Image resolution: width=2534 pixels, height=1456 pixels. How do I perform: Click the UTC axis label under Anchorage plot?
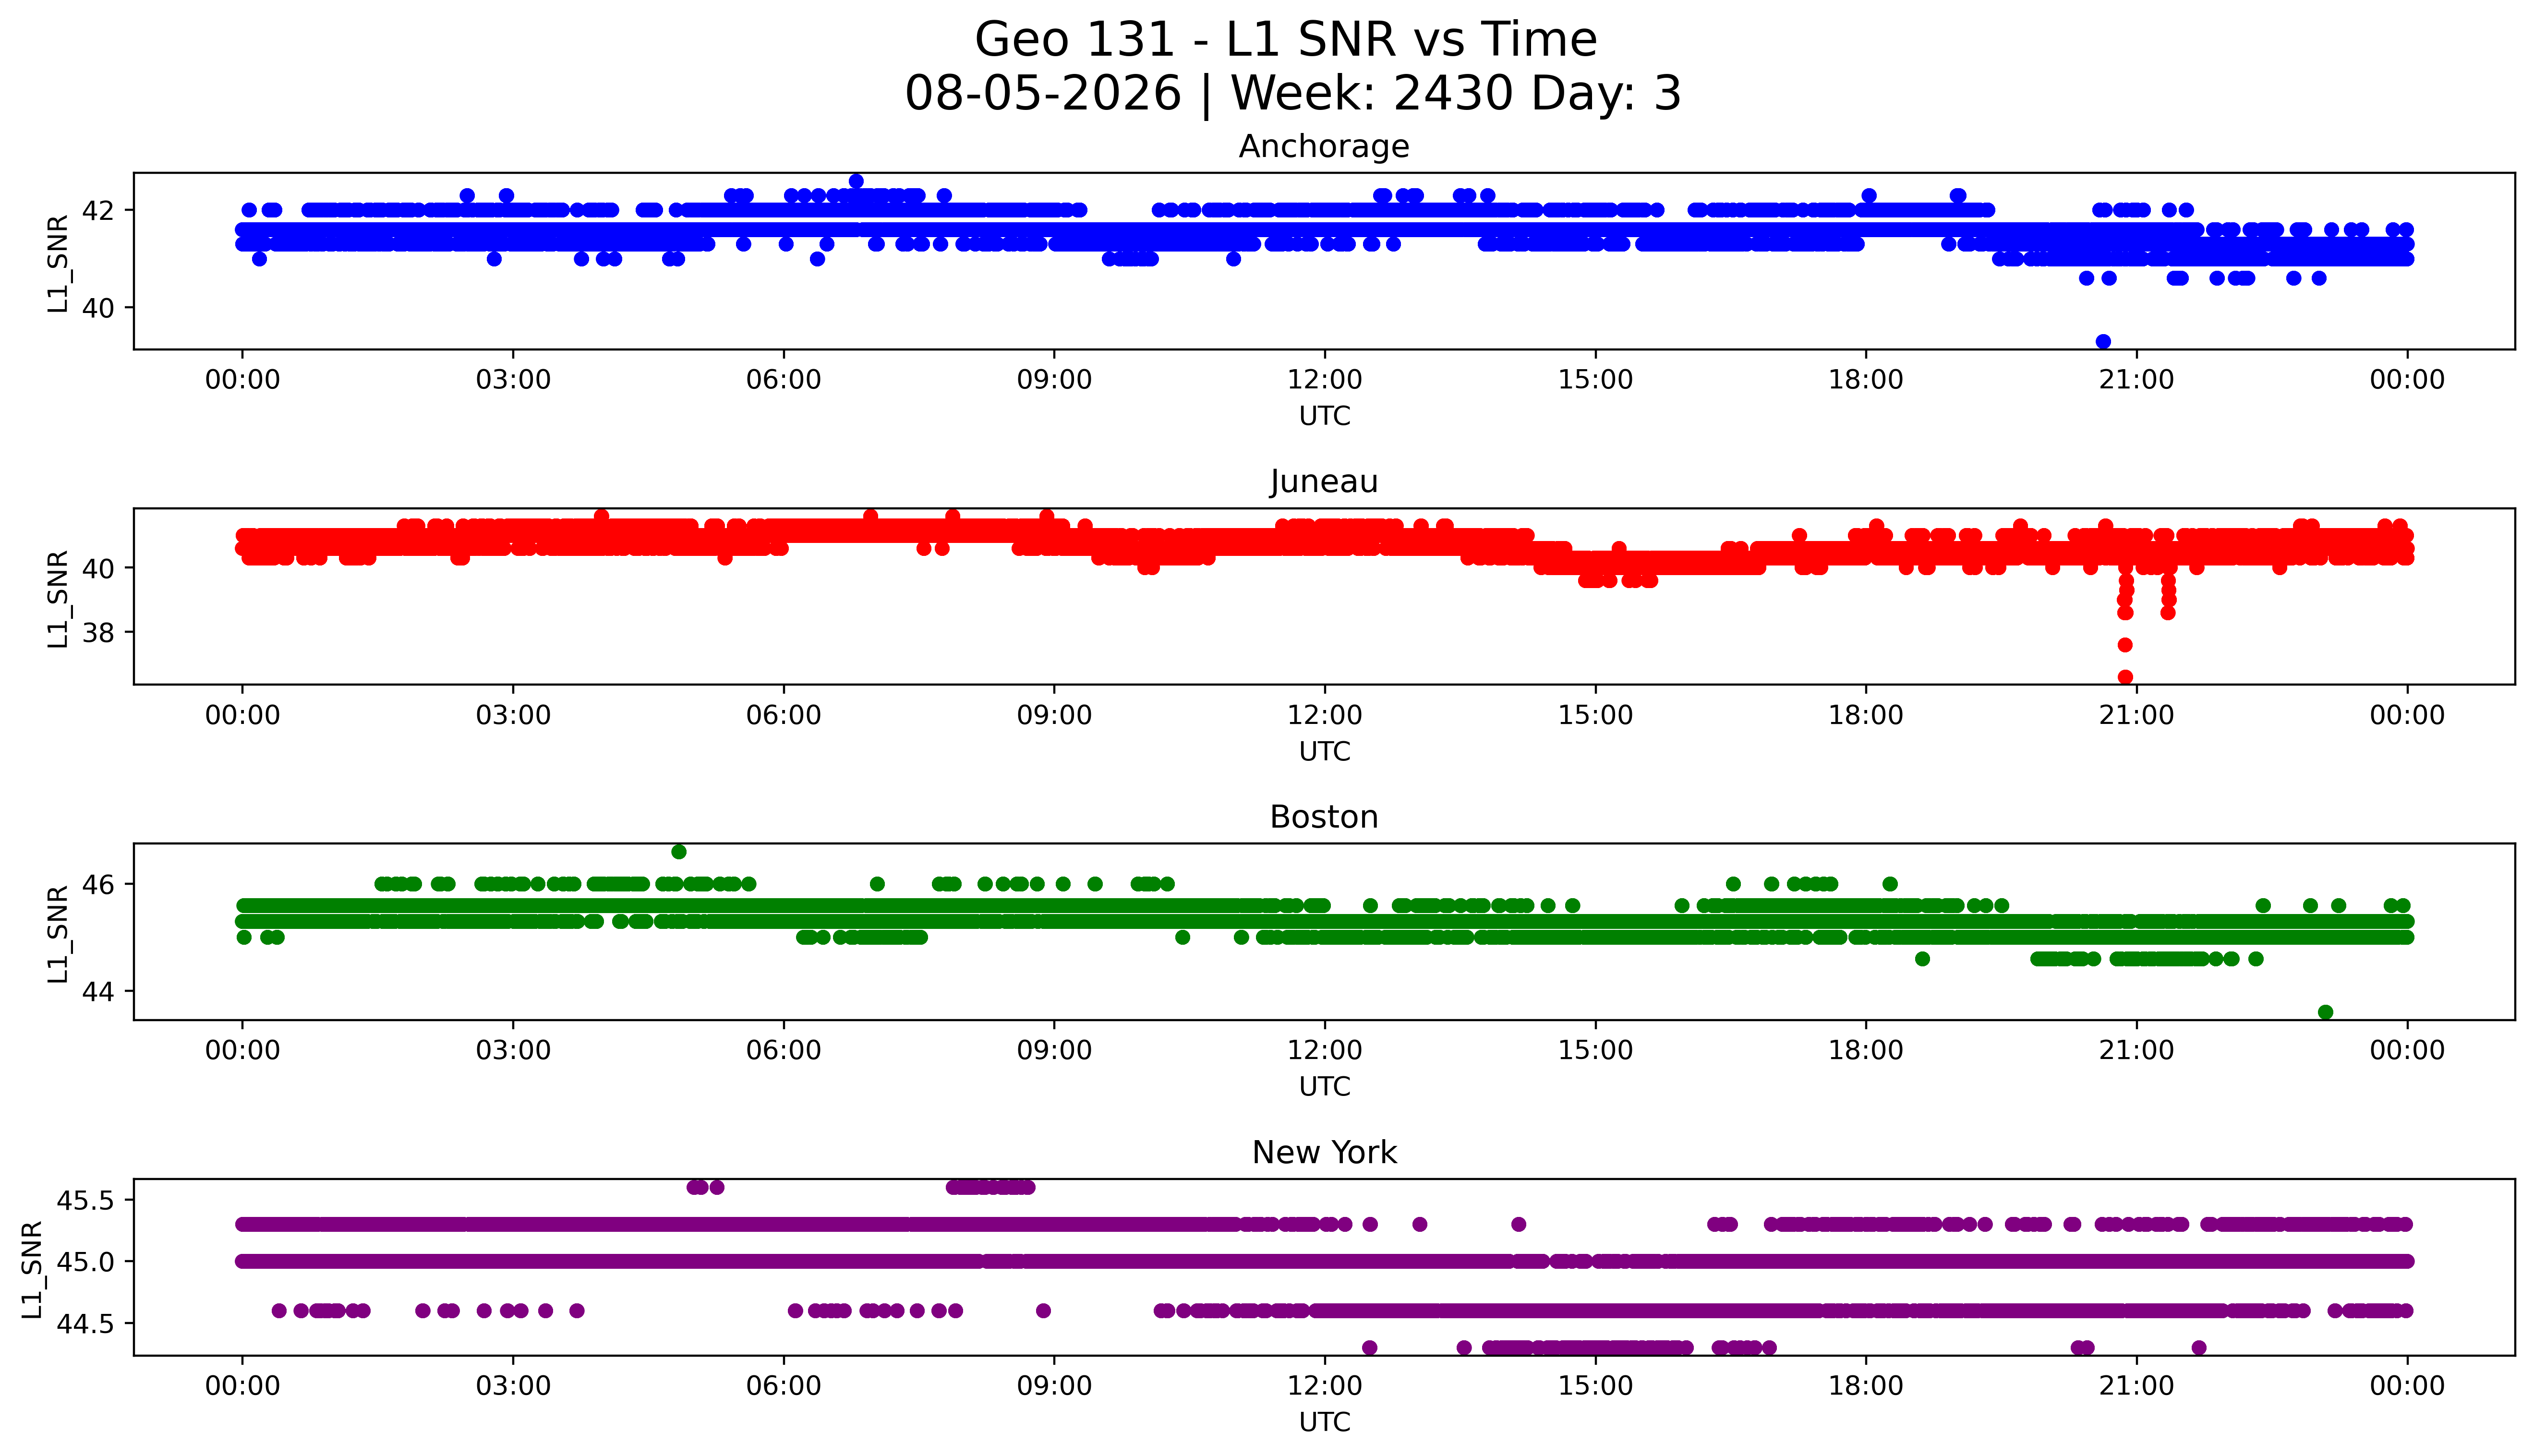click(x=1324, y=416)
